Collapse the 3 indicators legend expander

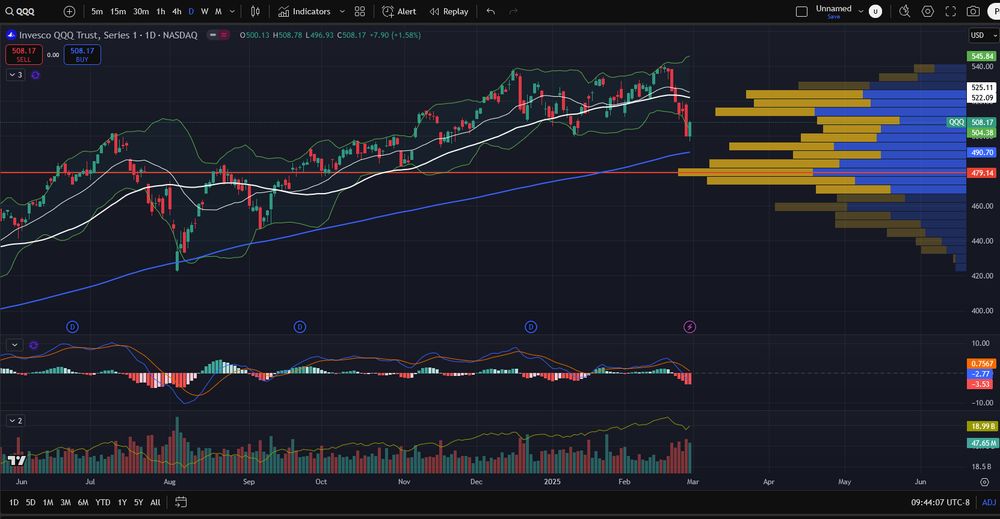pyautogui.click(x=15, y=75)
